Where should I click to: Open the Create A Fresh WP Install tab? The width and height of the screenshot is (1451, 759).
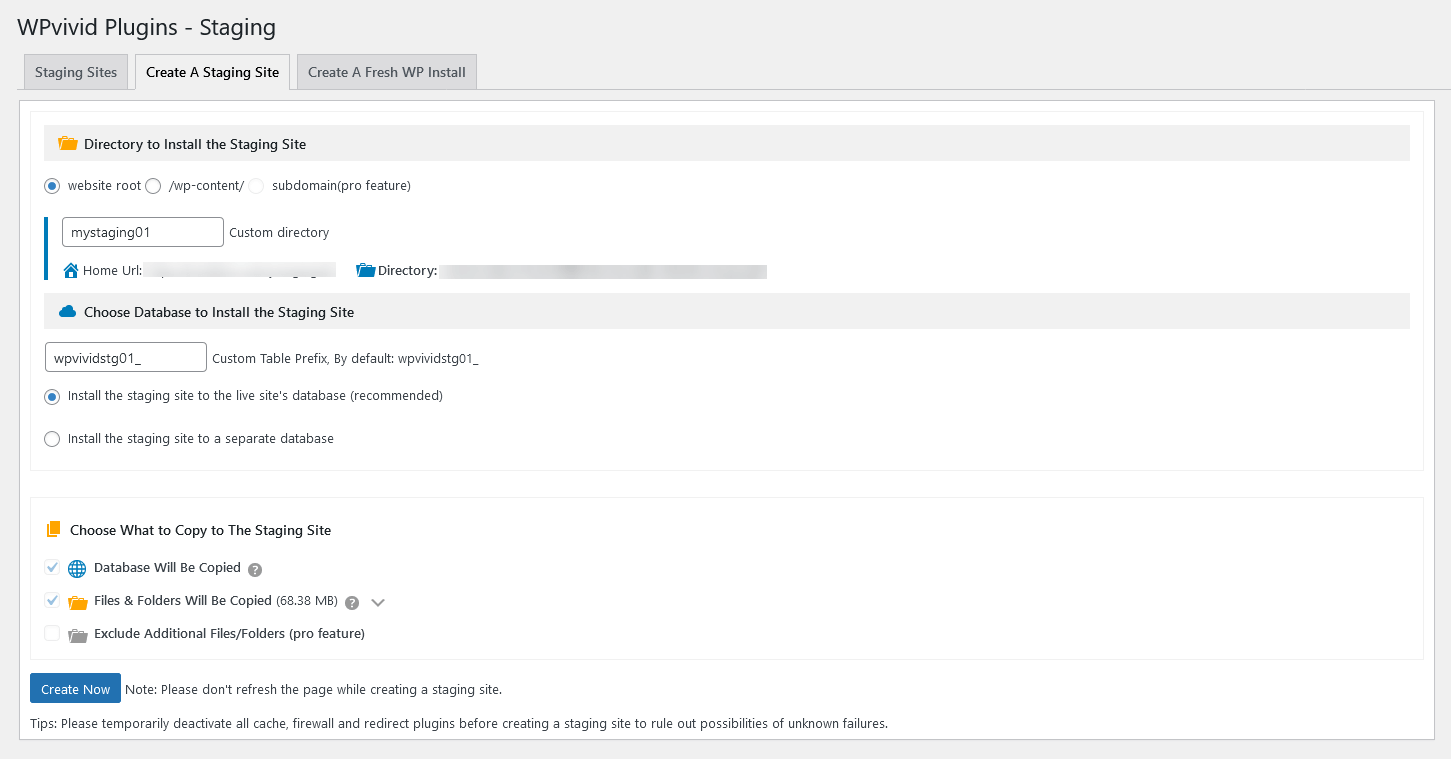387,72
